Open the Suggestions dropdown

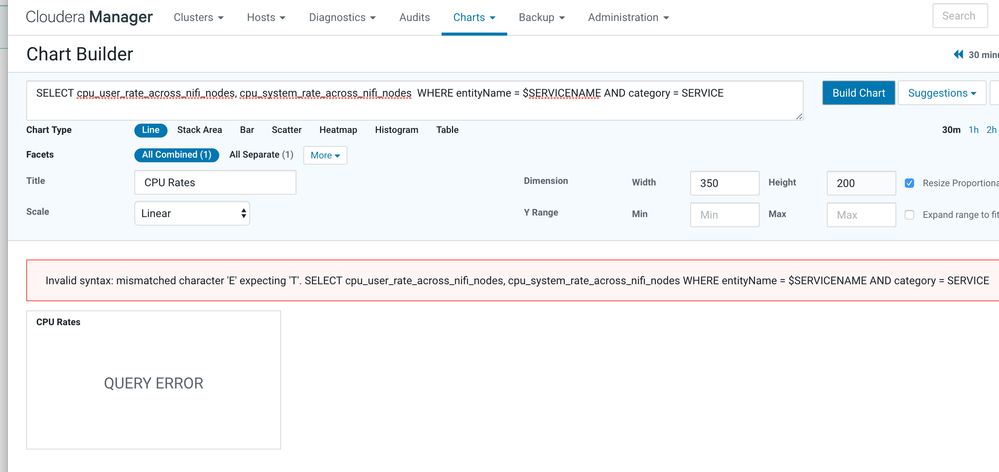(x=942, y=93)
